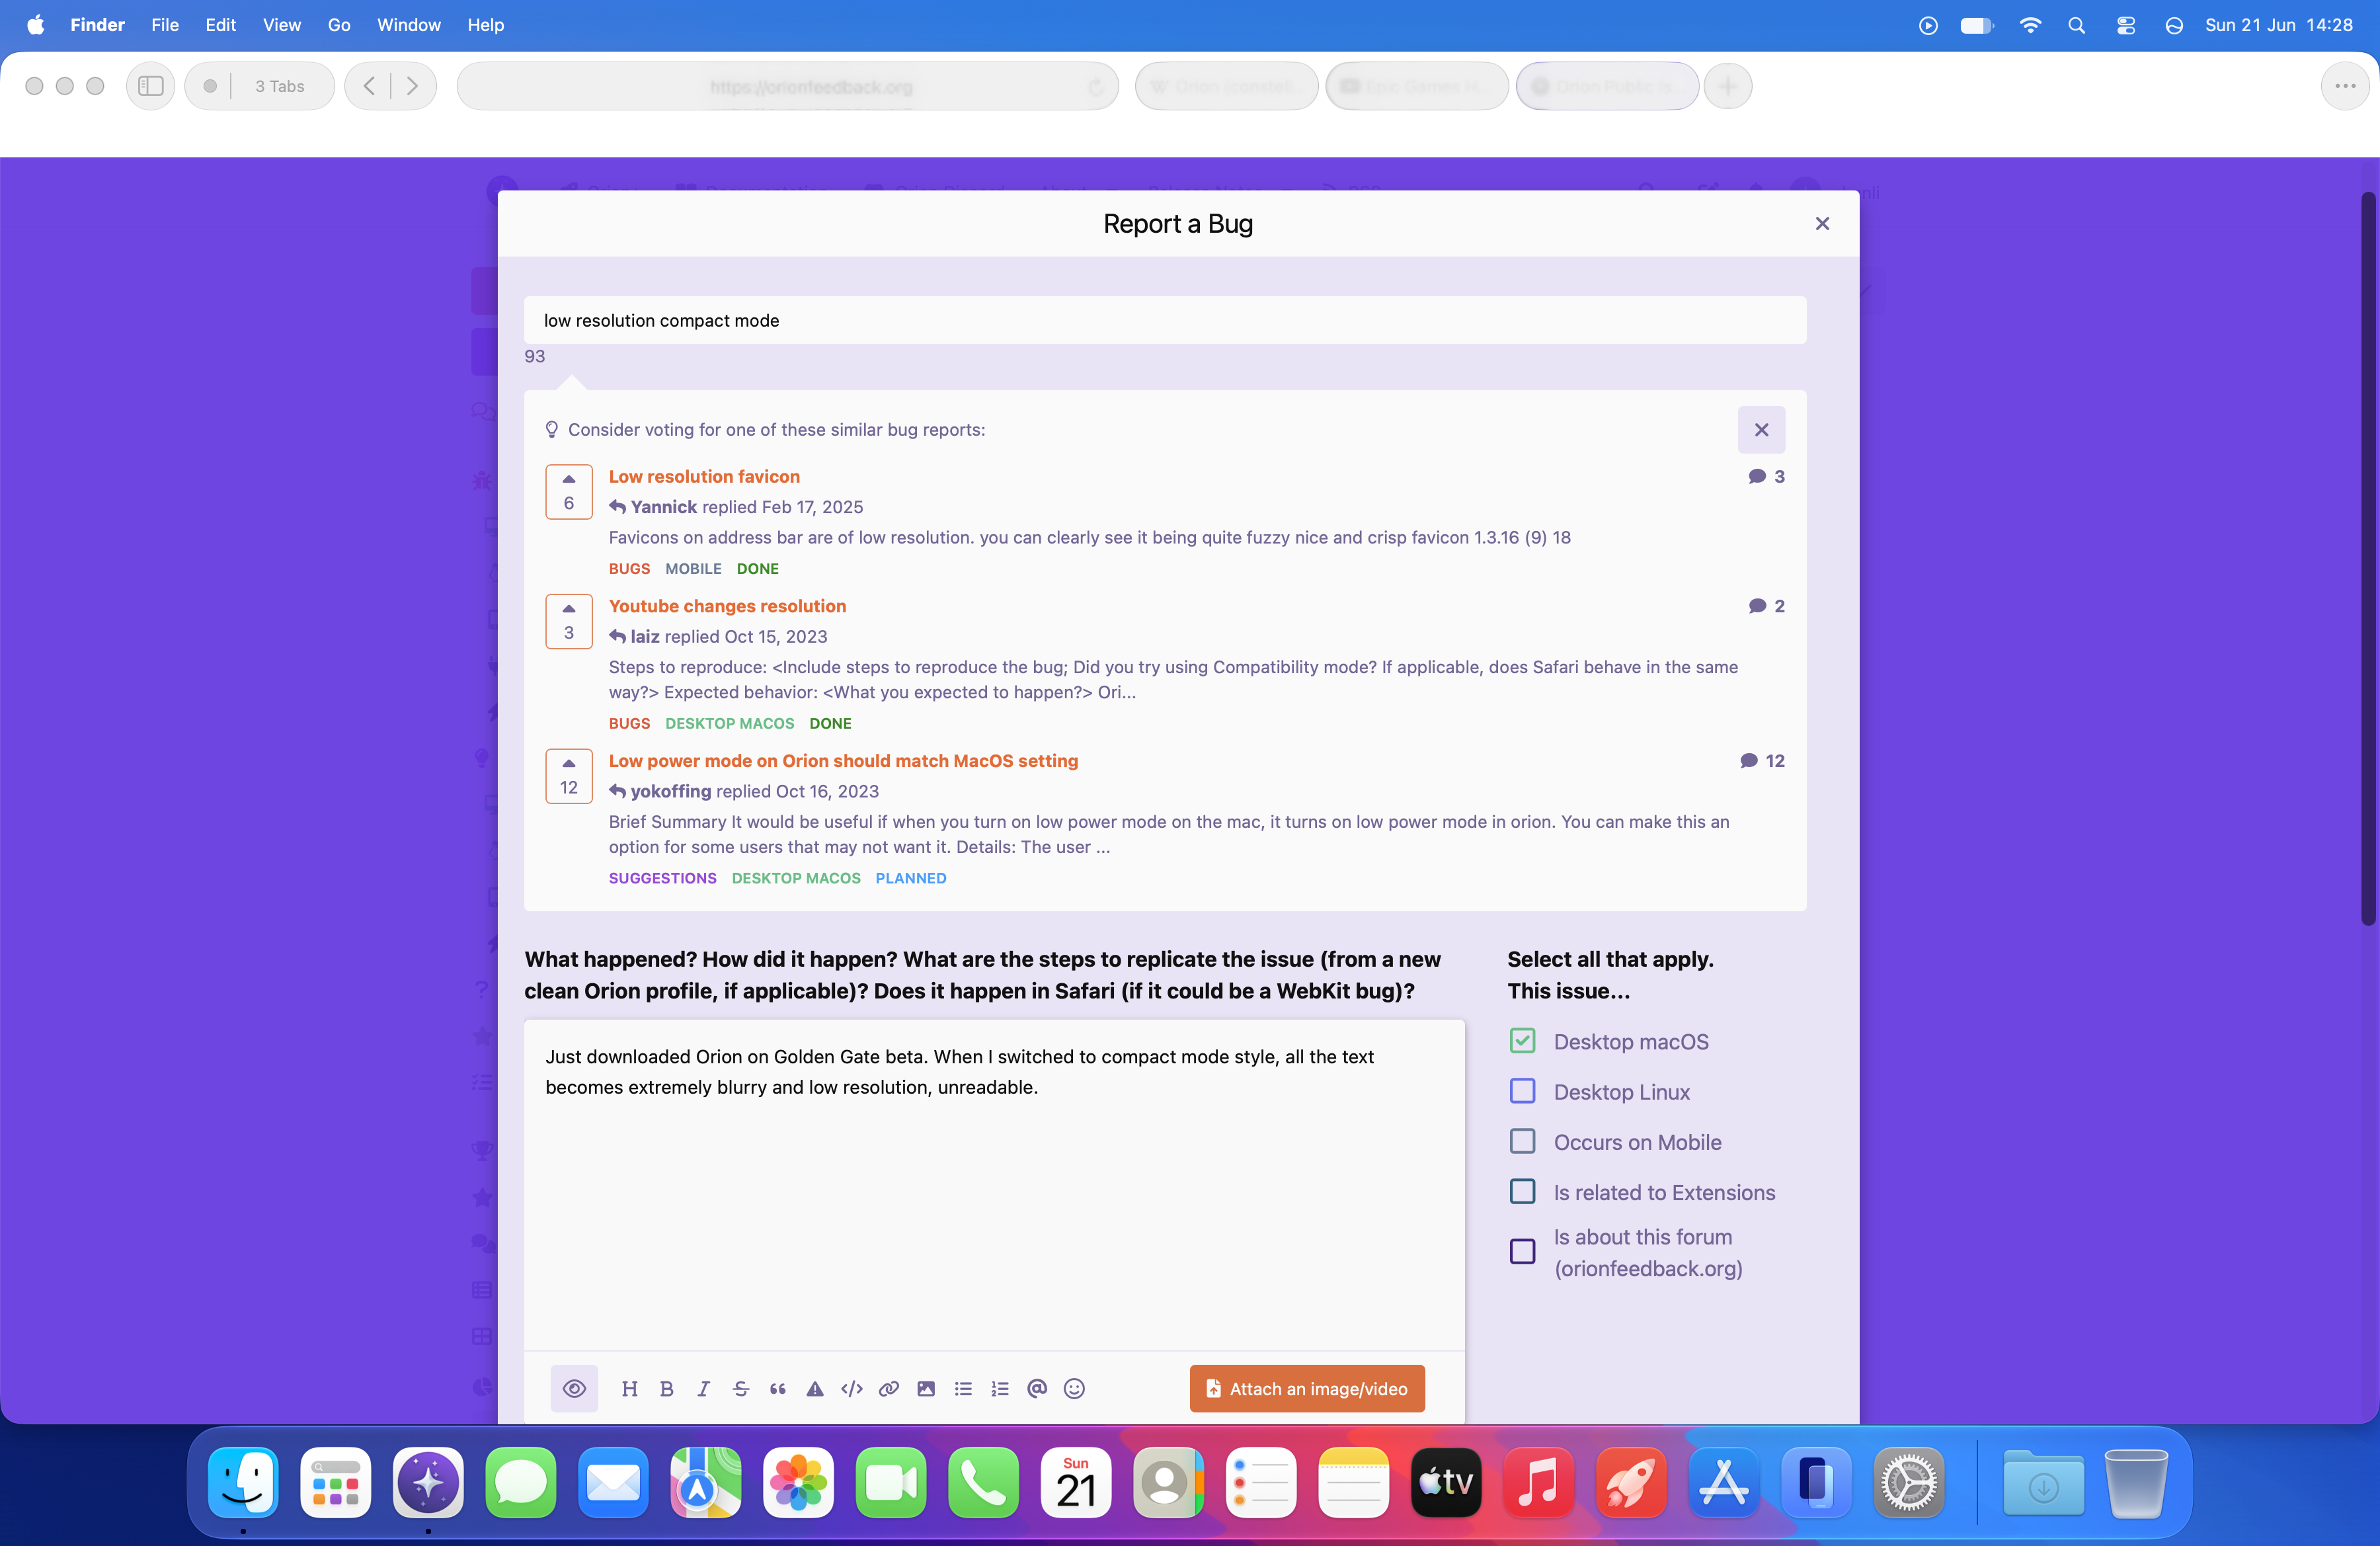Image resolution: width=2380 pixels, height=1546 pixels.
Task: Open a new tab with the plus button
Action: coord(1727,86)
